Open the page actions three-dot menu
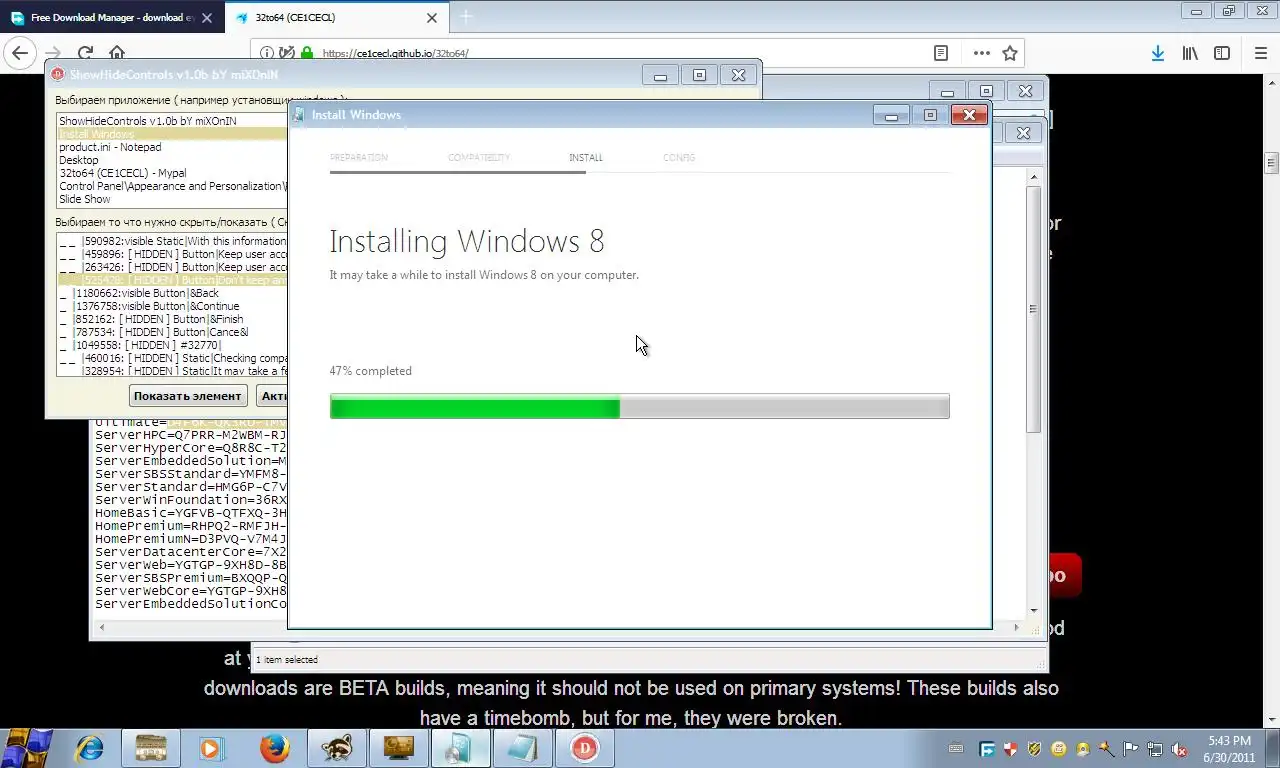The image size is (1280, 768). [x=982, y=53]
